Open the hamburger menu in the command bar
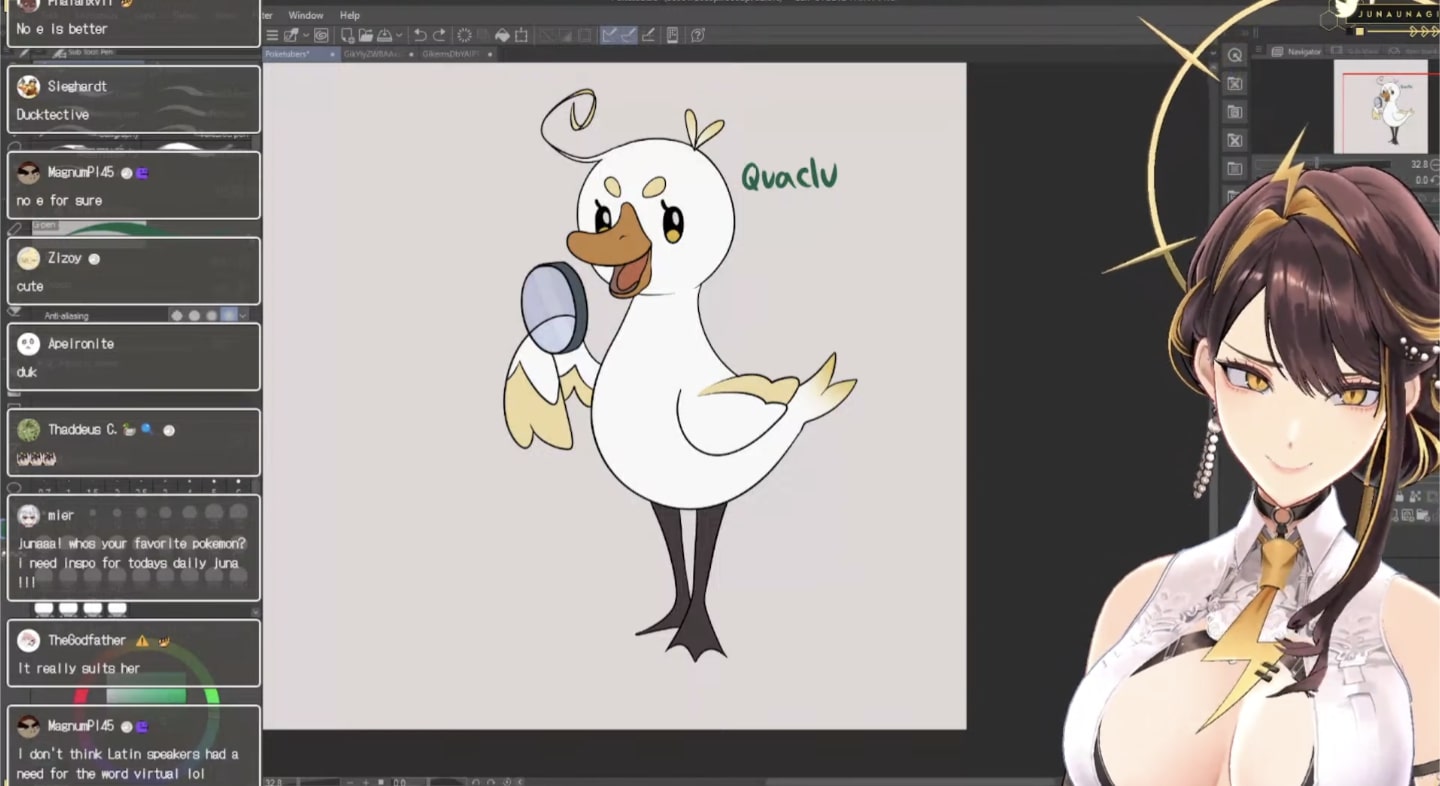1440x786 pixels. point(272,35)
